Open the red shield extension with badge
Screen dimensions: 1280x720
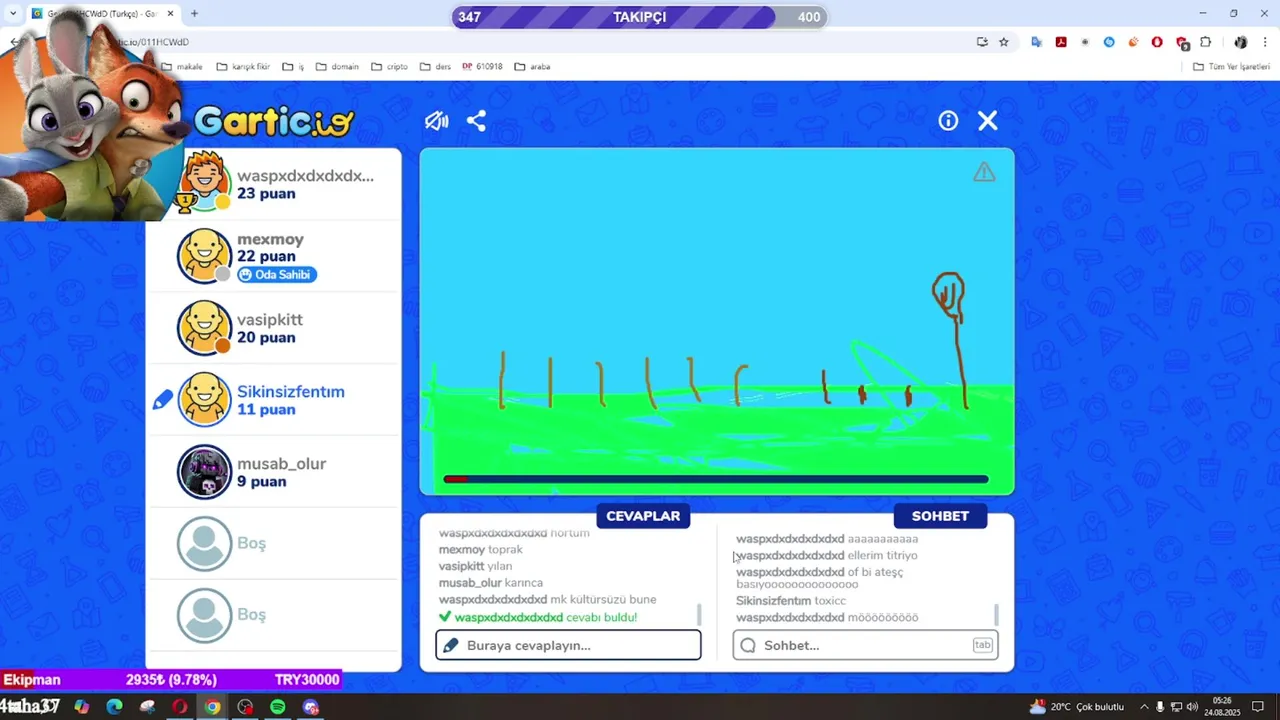pyautogui.click(x=1182, y=43)
